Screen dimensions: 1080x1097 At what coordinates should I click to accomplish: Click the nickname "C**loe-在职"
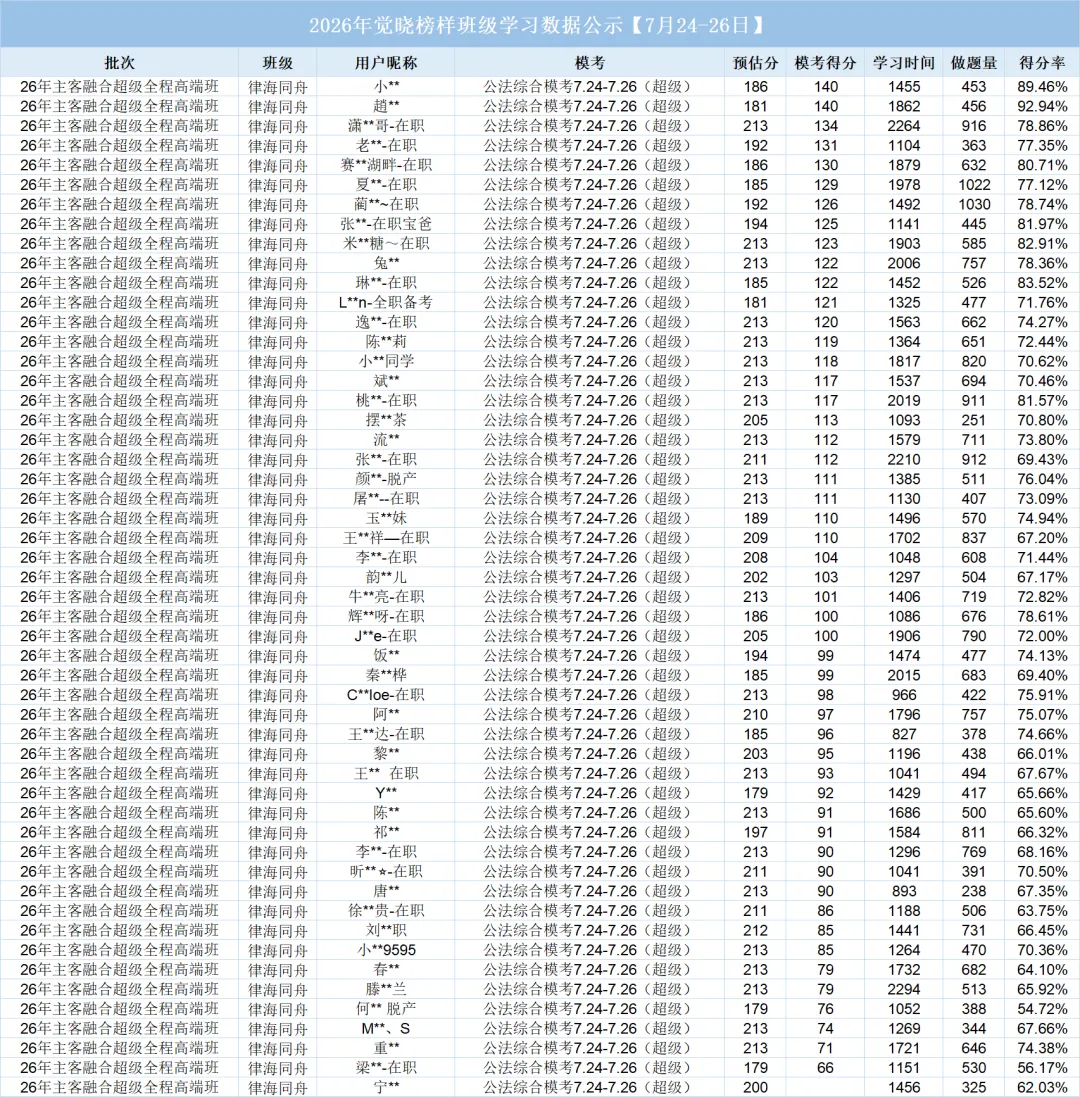[x=386, y=695]
